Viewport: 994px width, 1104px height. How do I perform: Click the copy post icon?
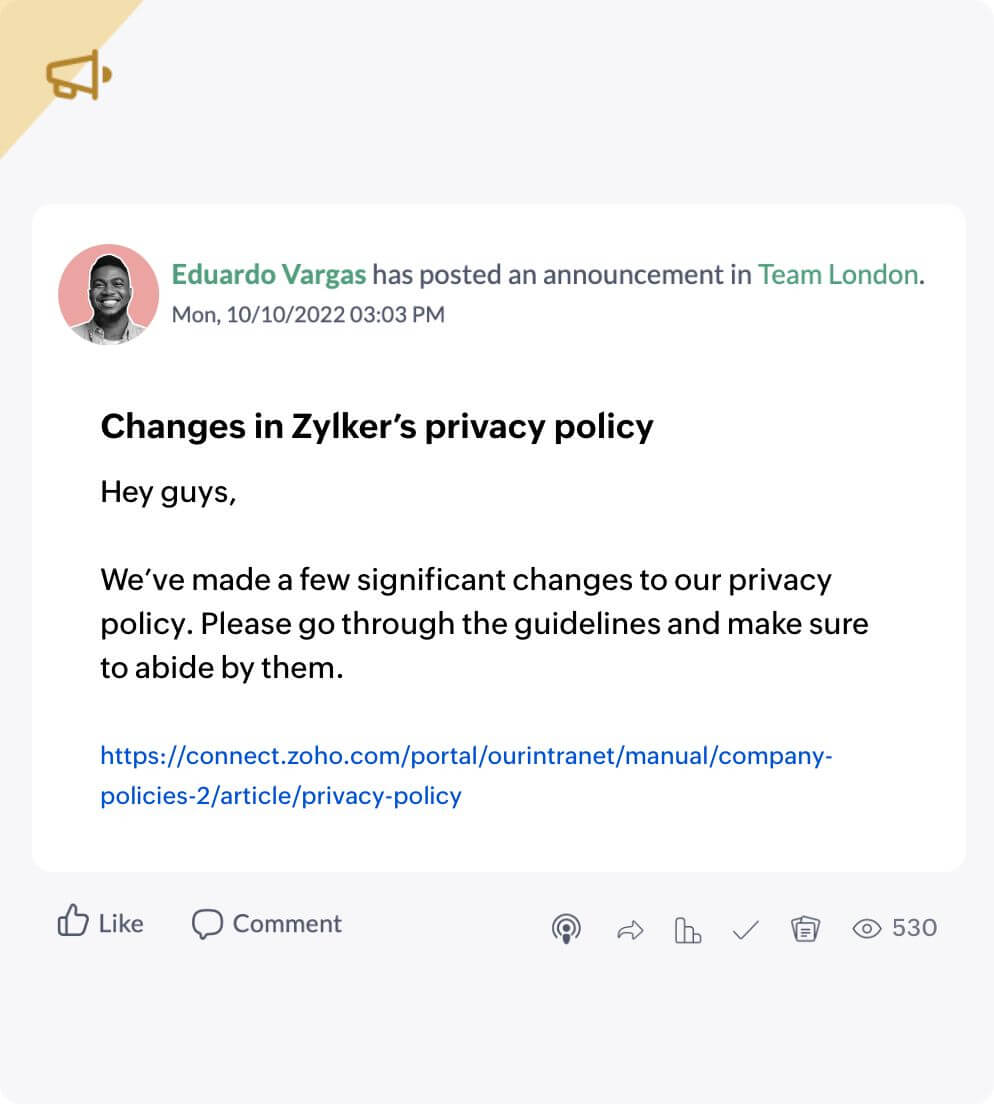[805, 929]
